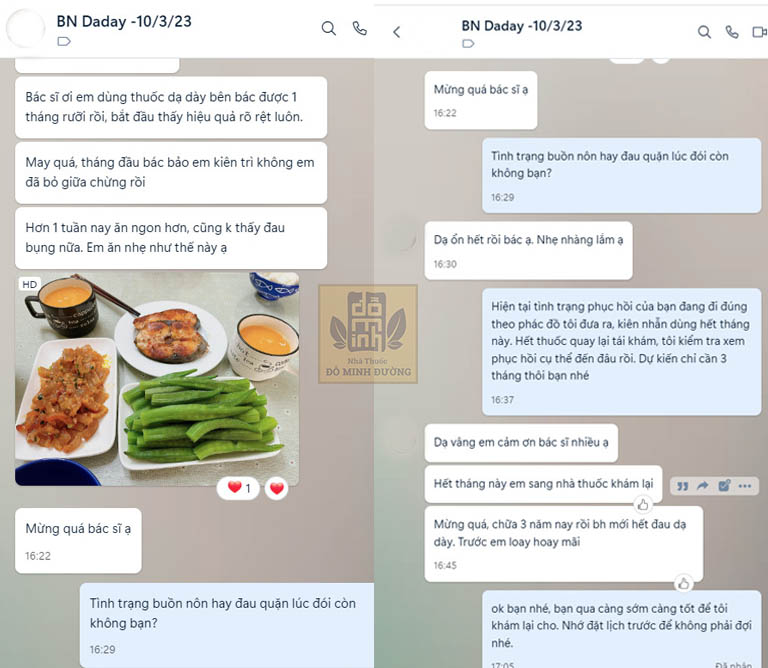Click the Đỗ Minh Đường watermark logo
The image size is (768, 668).
click(x=368, y=334)
